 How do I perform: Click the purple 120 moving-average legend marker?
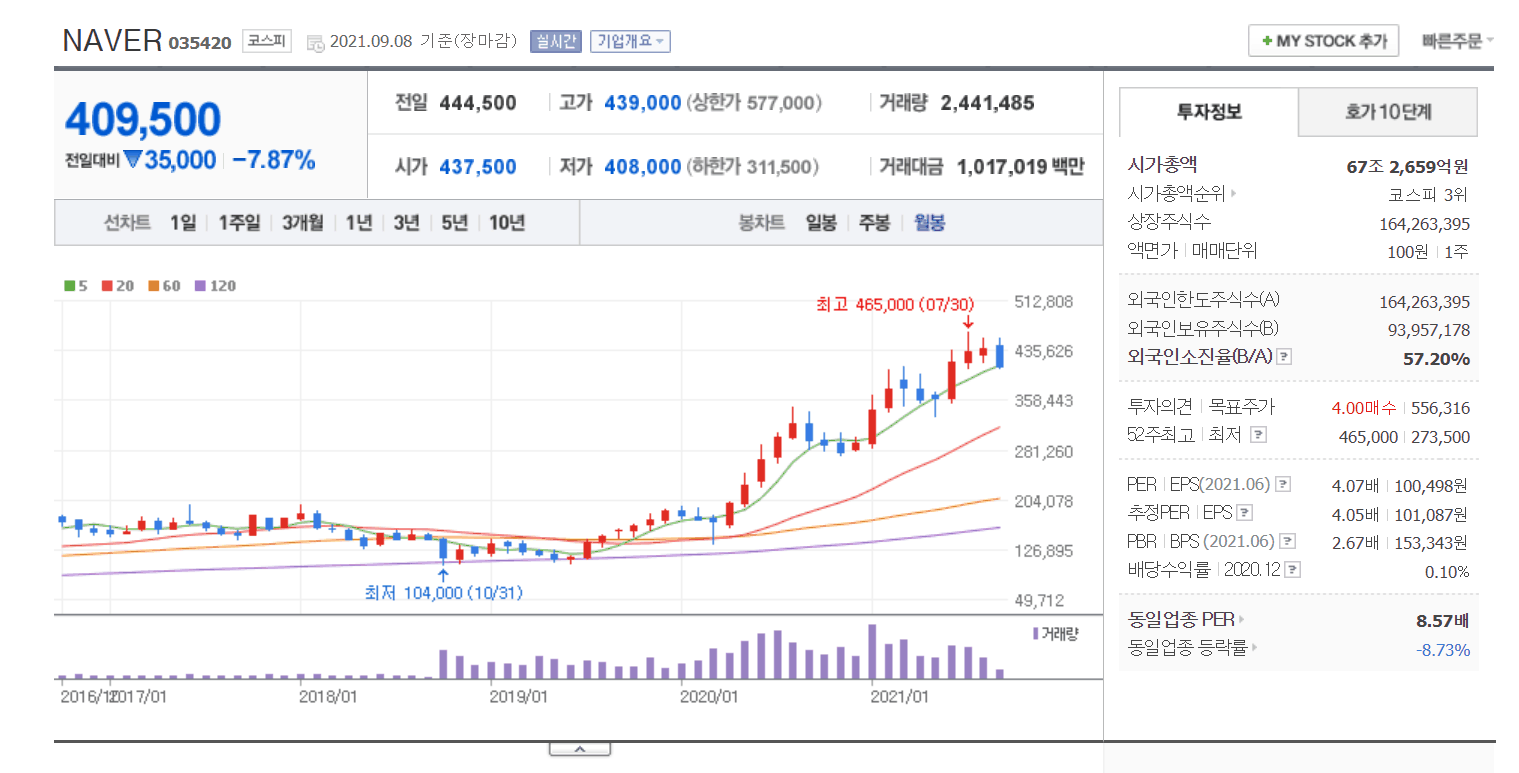tap(199, 286)
